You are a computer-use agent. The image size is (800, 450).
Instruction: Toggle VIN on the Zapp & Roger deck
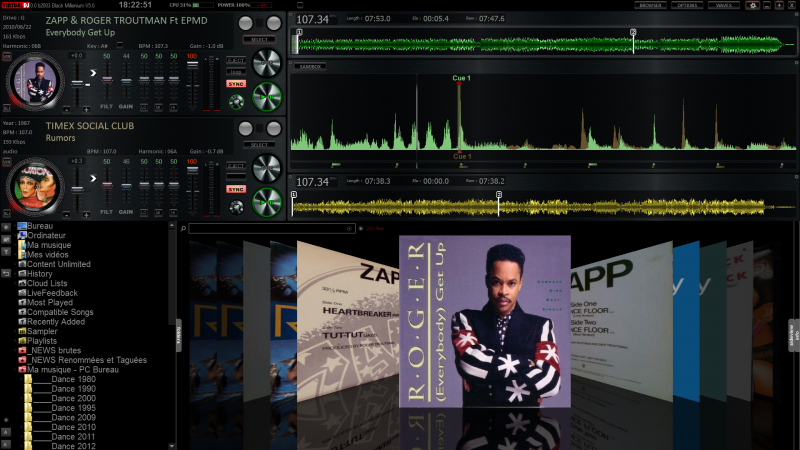[7, 57]
